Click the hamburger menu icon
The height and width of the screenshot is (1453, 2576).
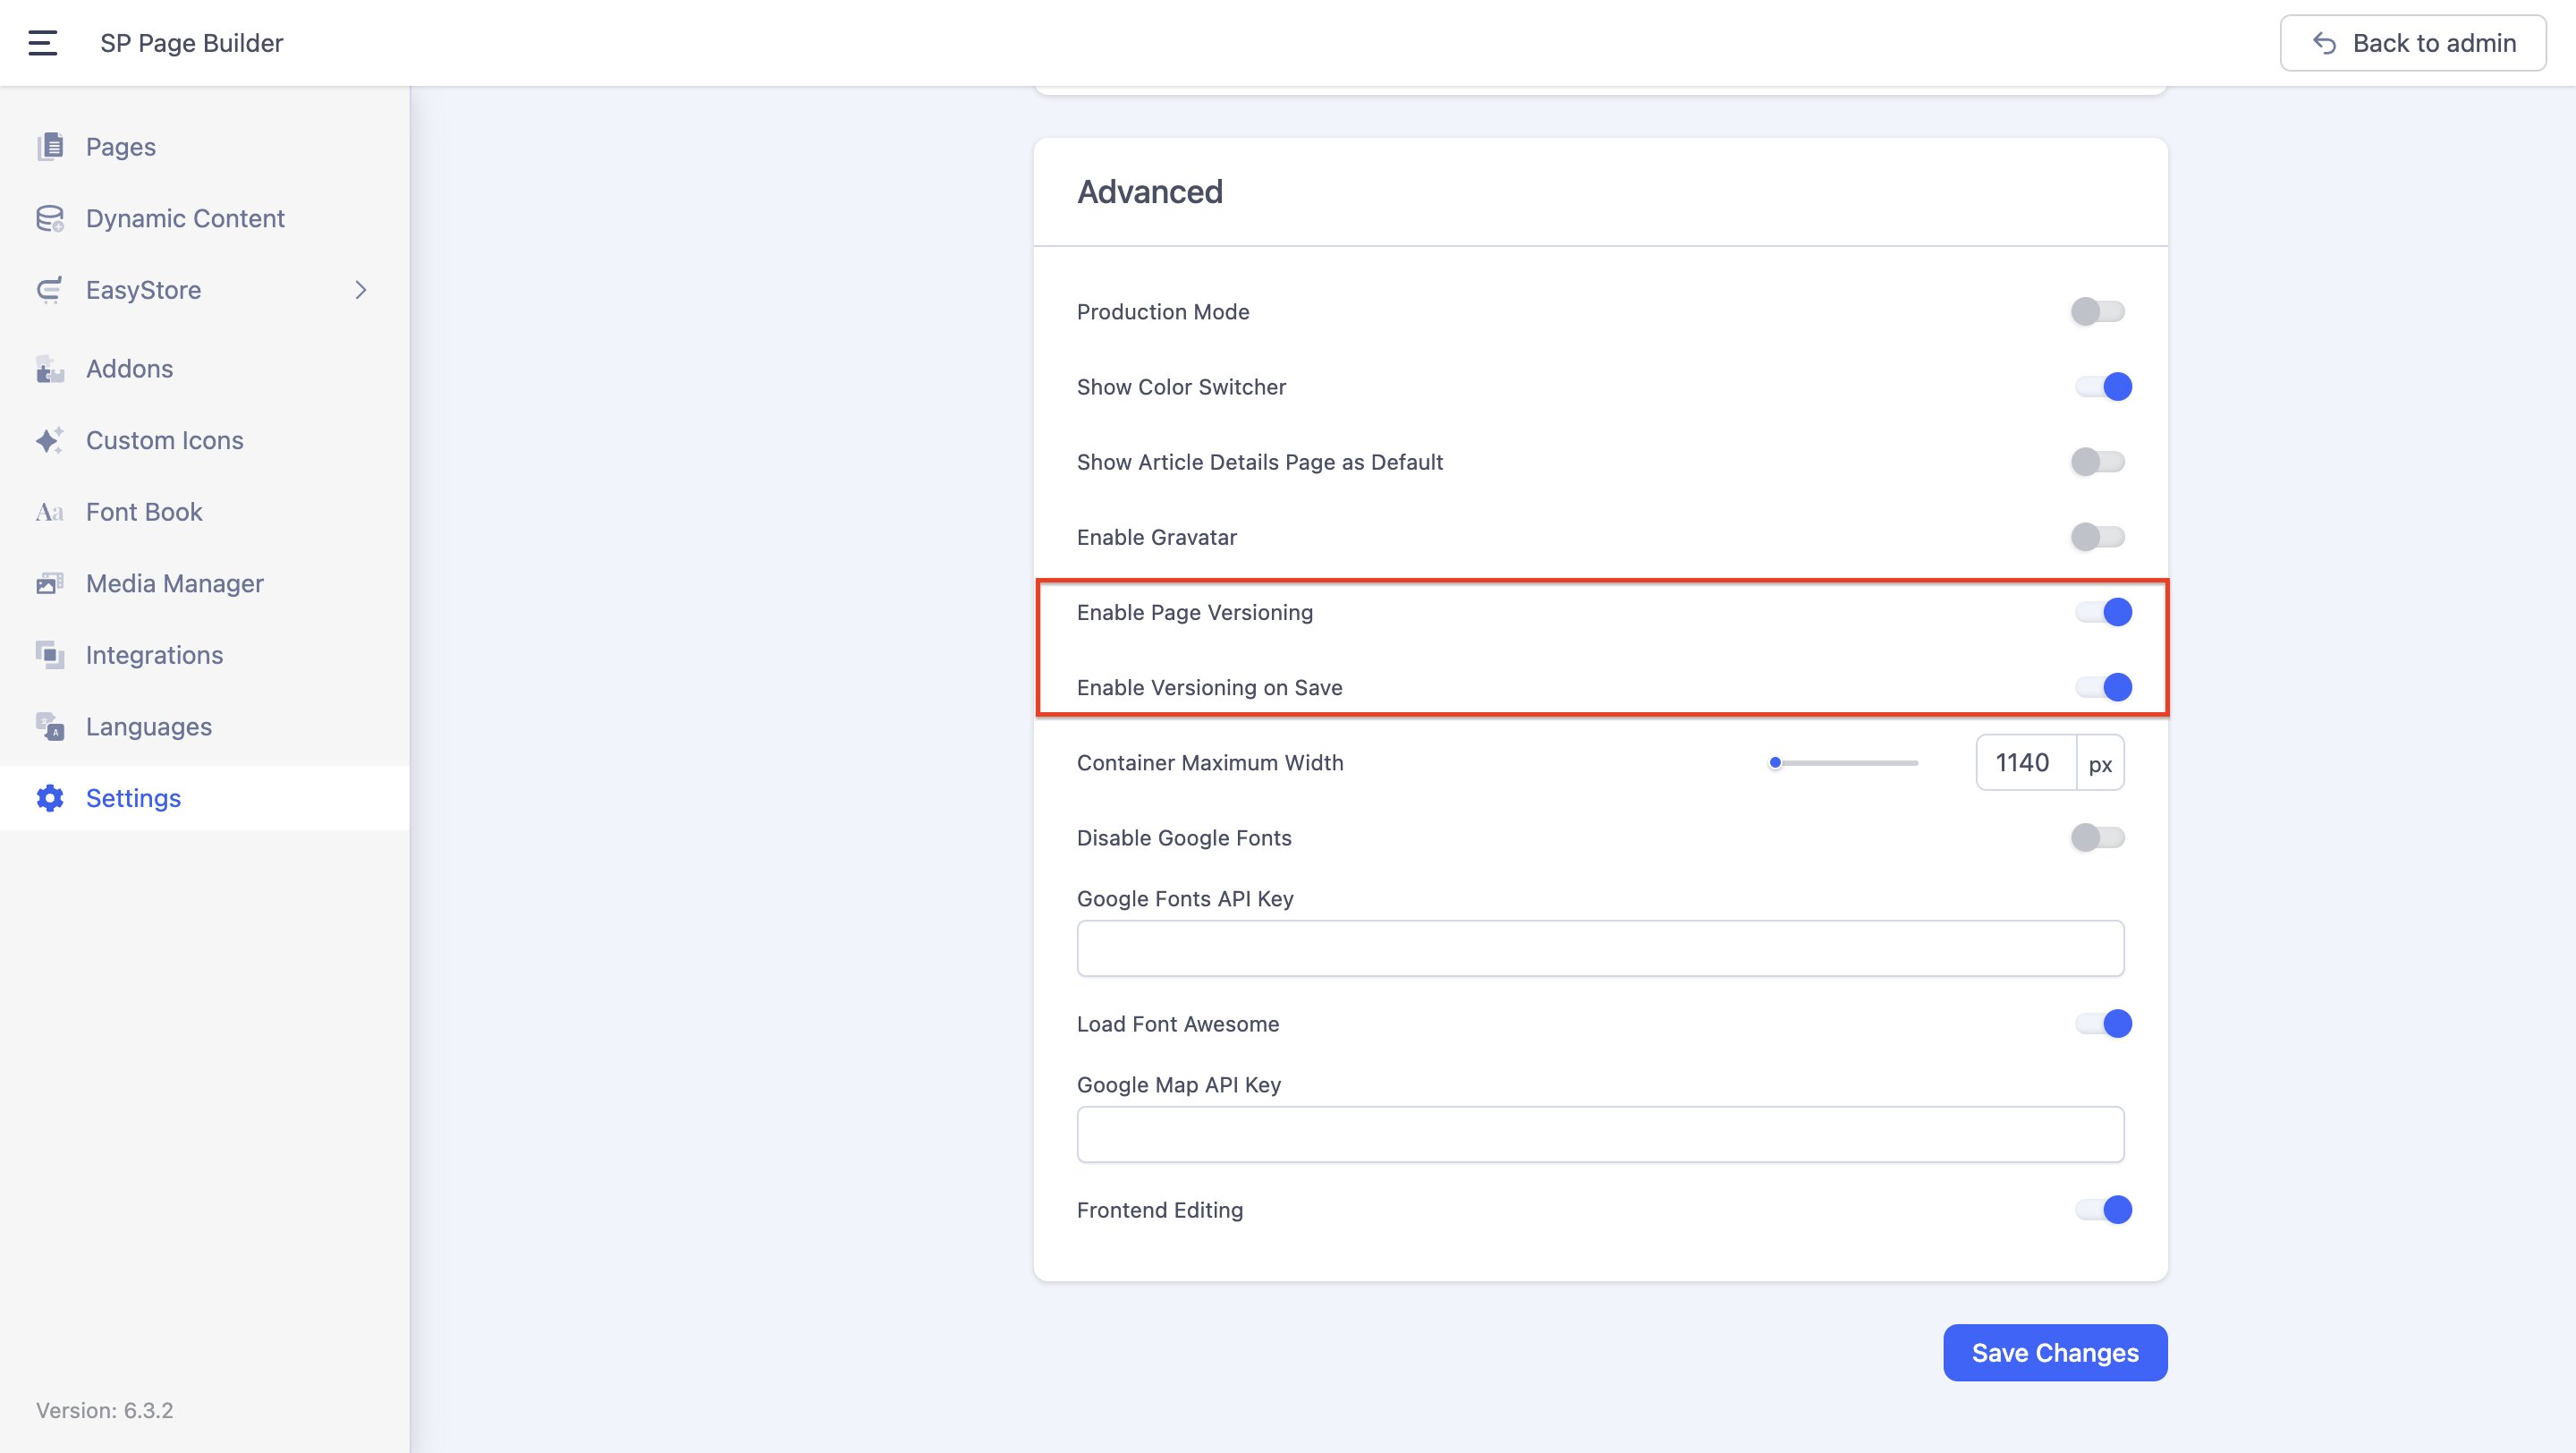click(x=42, y=43)
